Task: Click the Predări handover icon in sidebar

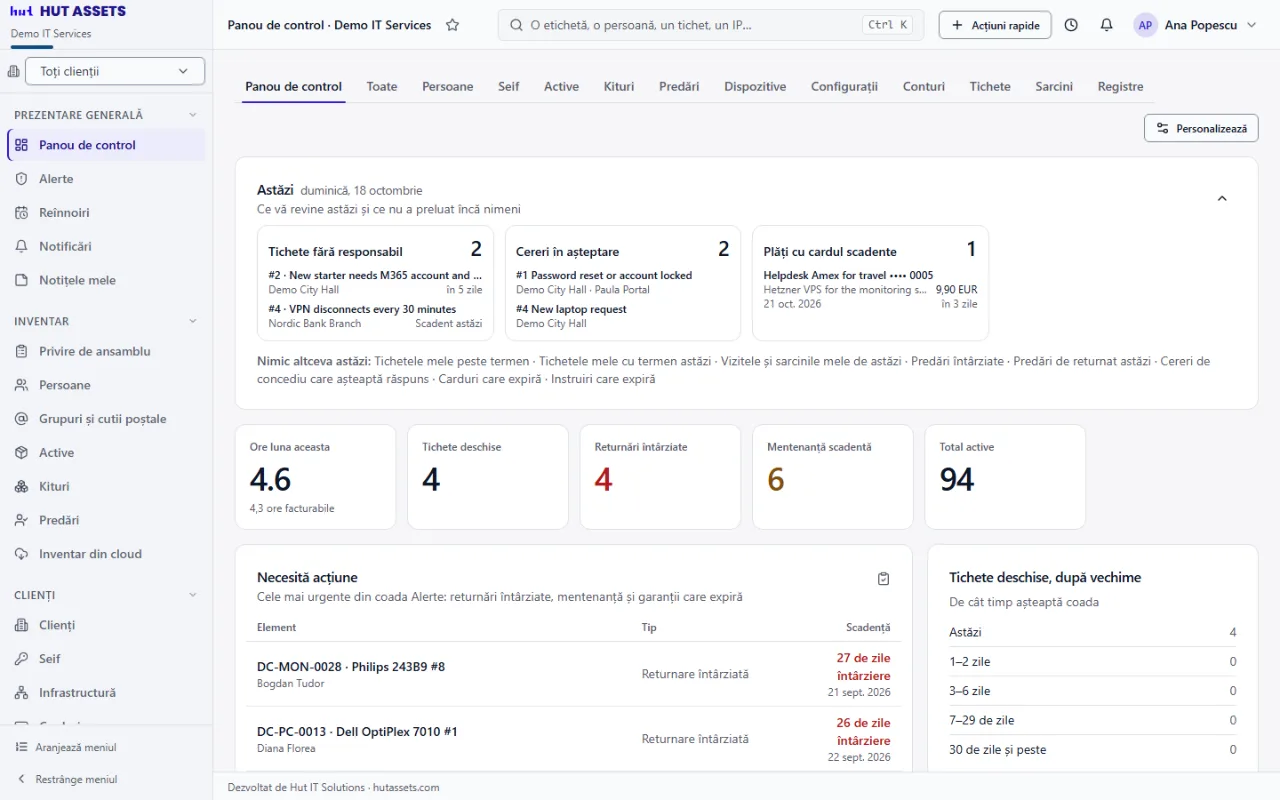Action: click(x=21, y=521)
